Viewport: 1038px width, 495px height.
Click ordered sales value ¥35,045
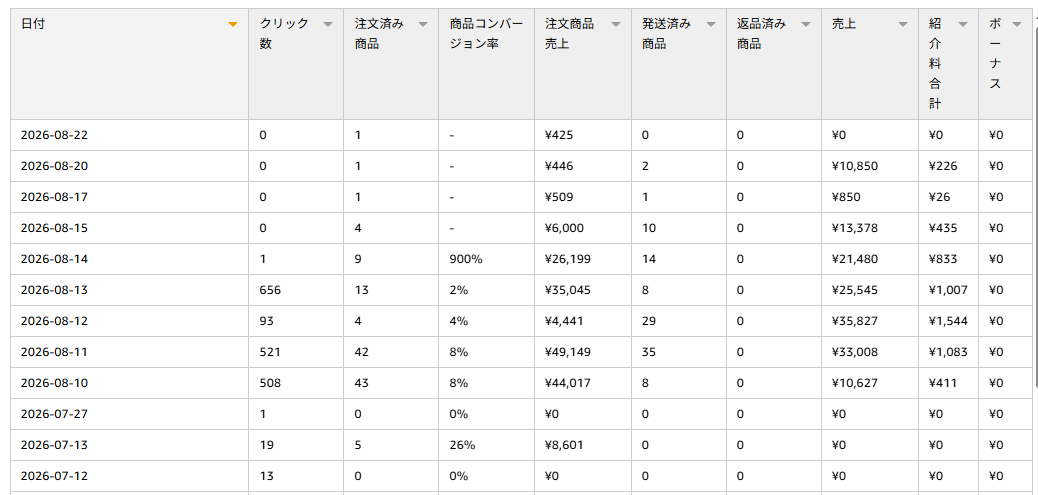(x=568, y=290)
